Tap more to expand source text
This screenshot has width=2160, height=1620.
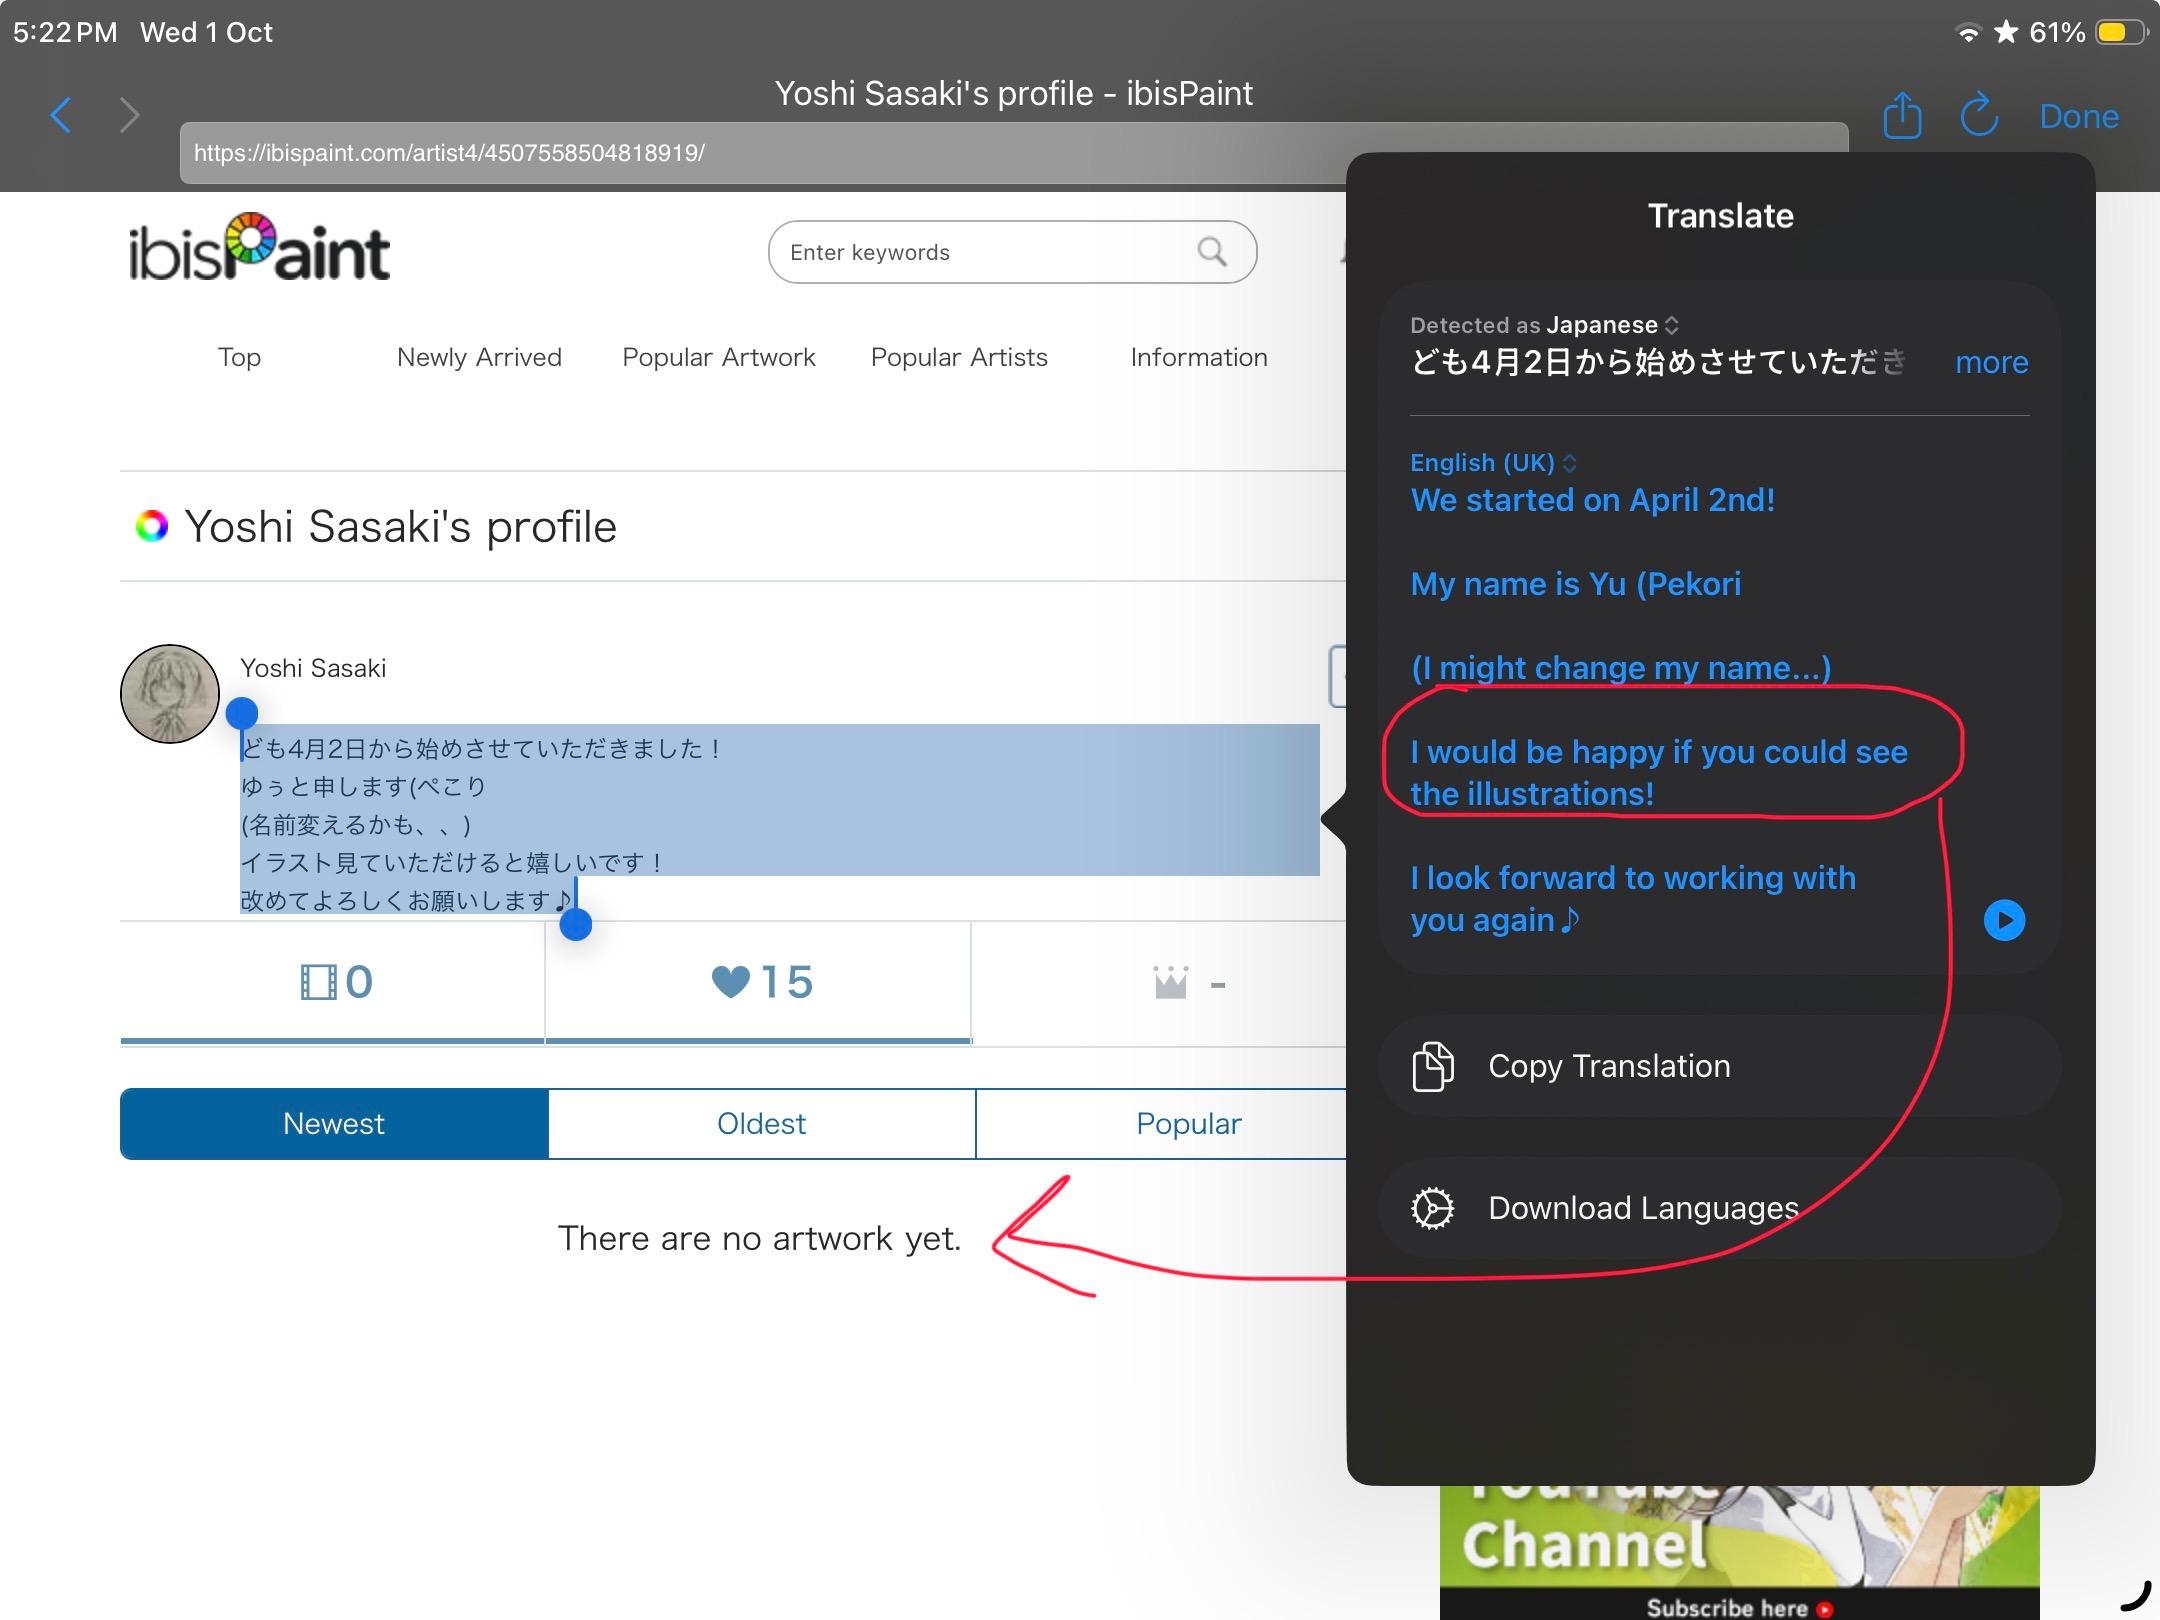tap(1992, 362)
